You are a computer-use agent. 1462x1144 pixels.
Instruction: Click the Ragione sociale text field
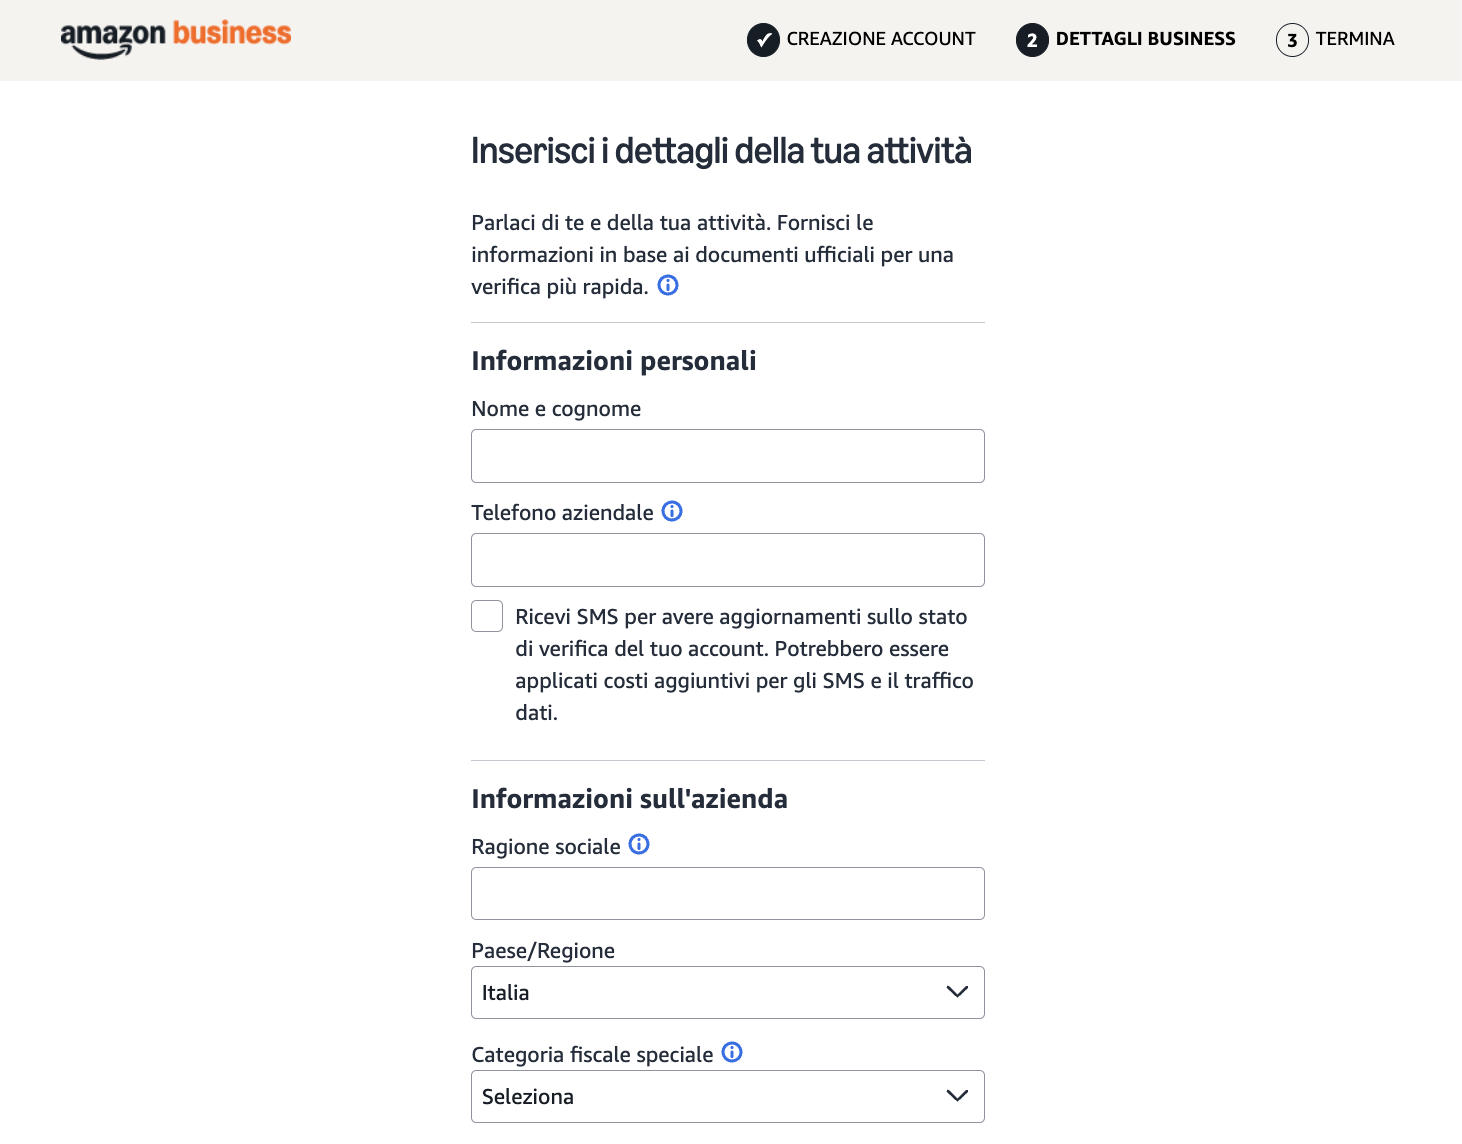coord(727,893)
